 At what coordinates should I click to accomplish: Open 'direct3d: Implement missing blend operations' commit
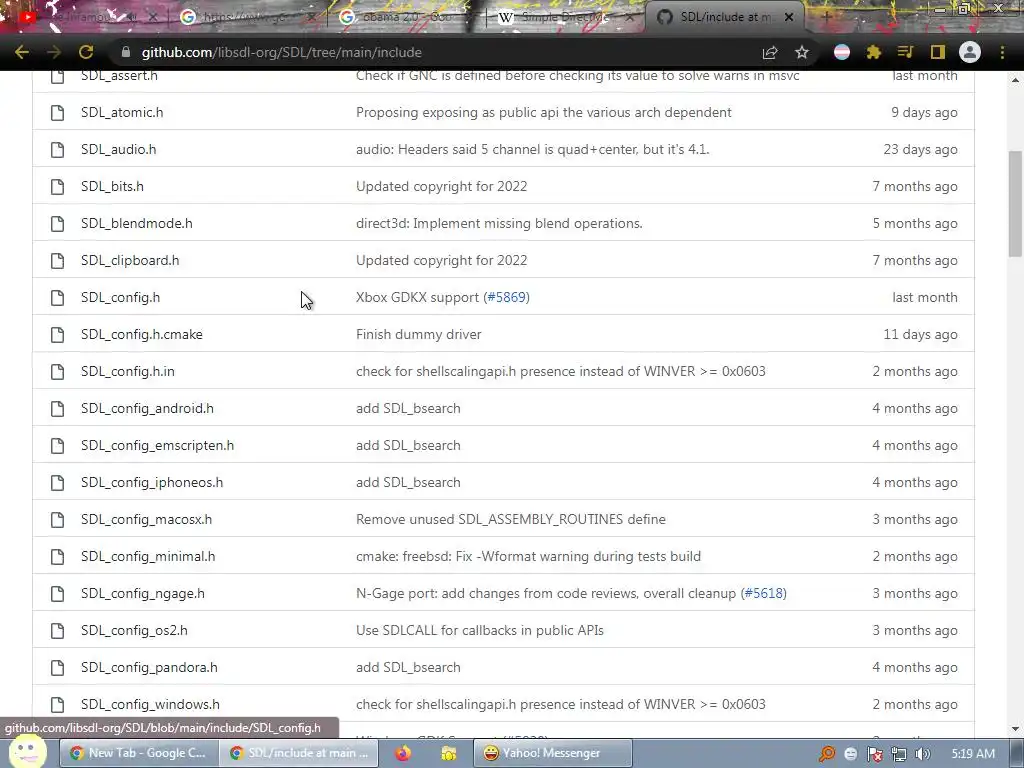[x=499, y=223]
